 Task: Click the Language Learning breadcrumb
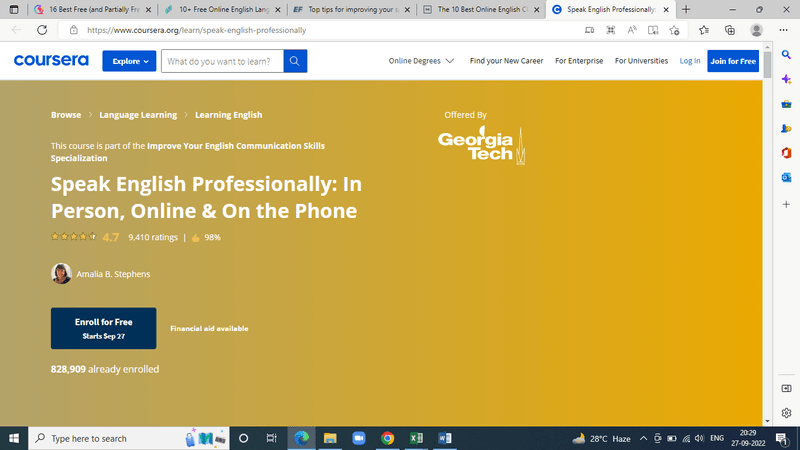tap(138, 115)
